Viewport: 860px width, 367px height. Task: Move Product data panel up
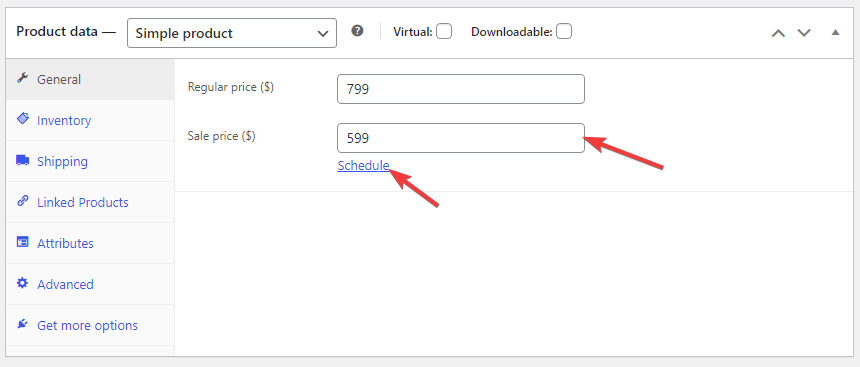click(x=778, y=33)
